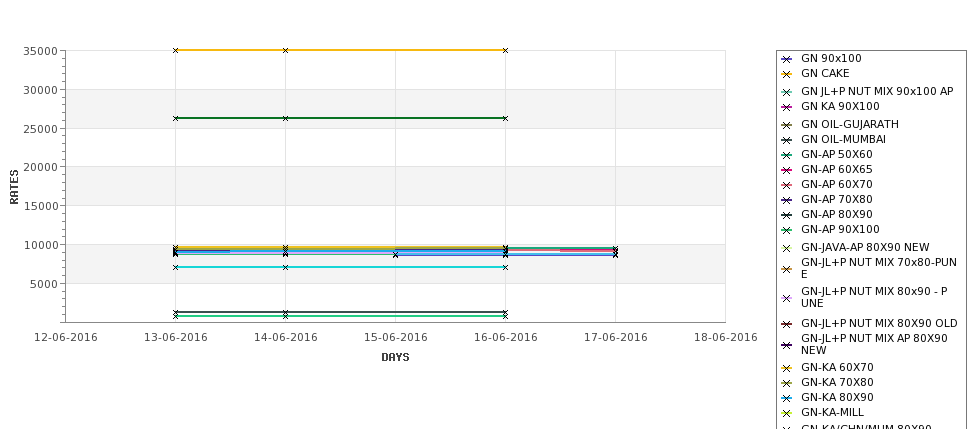Click the cyan line data point at 16-06-2016
Screen dimensions: 975x429
click(x=506, y=267)
